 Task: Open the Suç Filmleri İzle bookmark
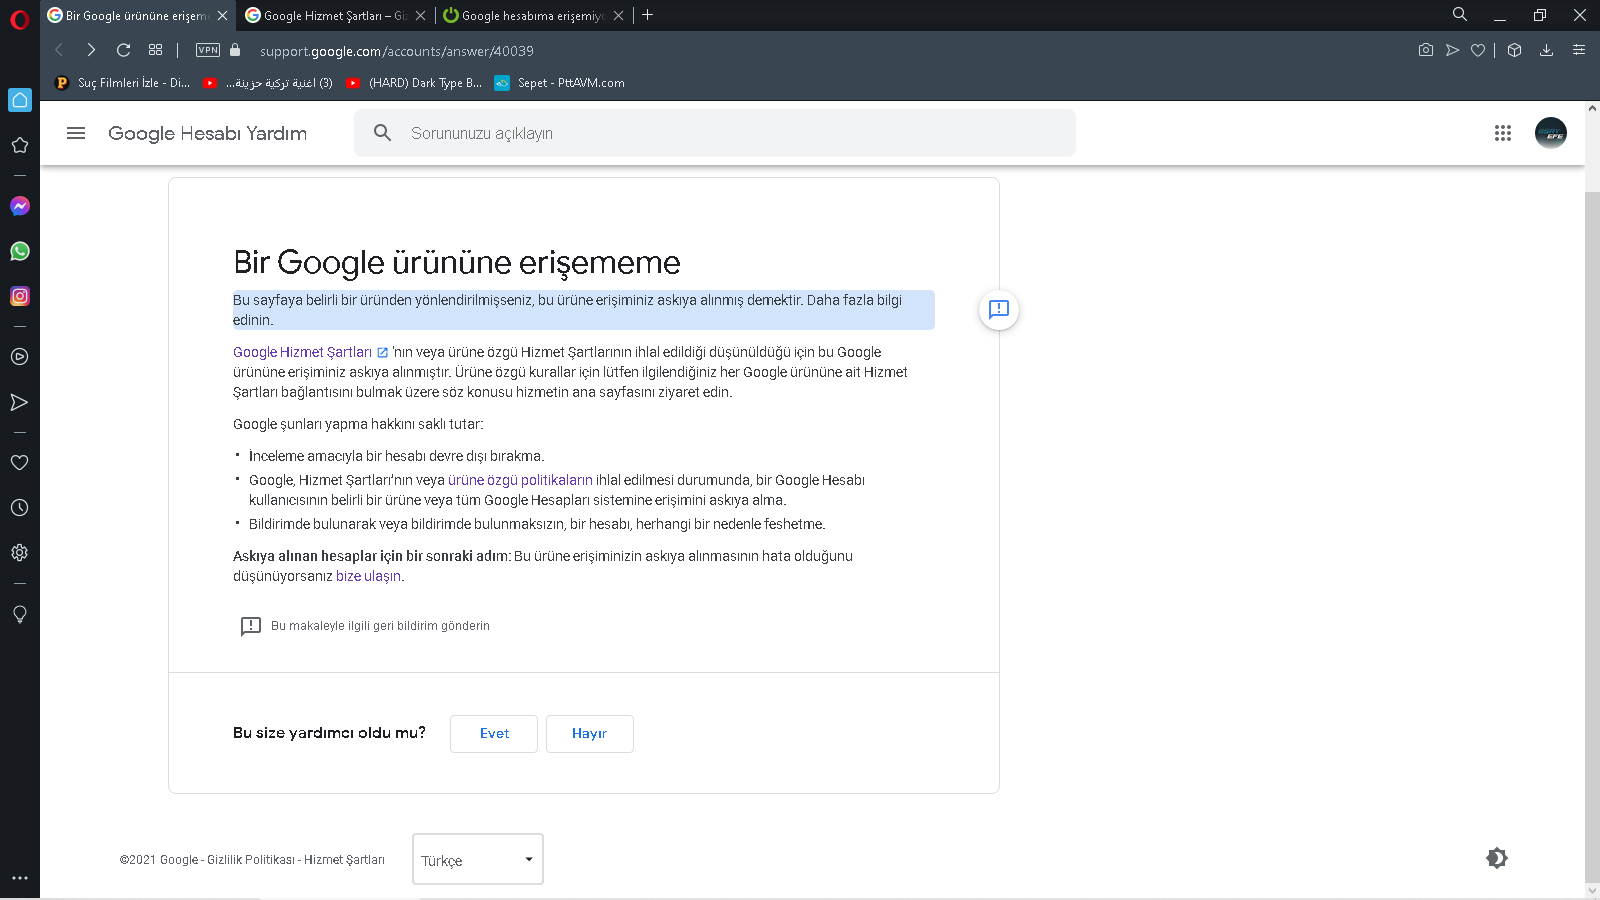[x=123, y=83]
